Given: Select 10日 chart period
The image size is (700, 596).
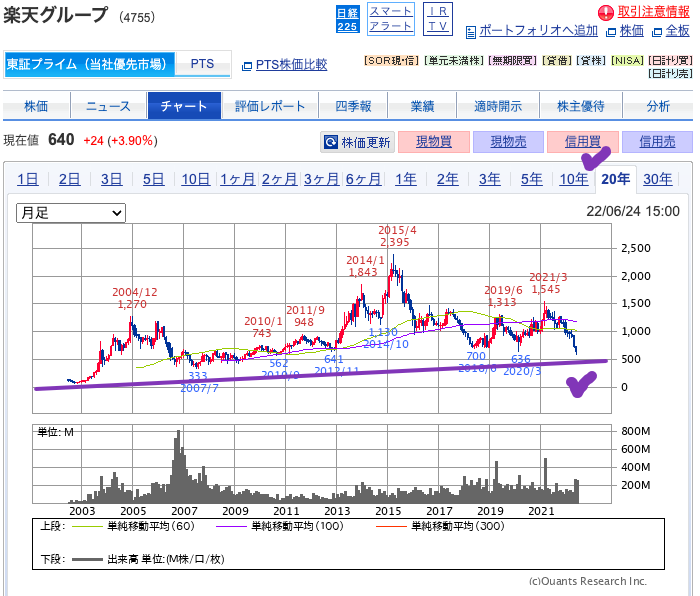Looking at the screenshot, I should 196,179.
